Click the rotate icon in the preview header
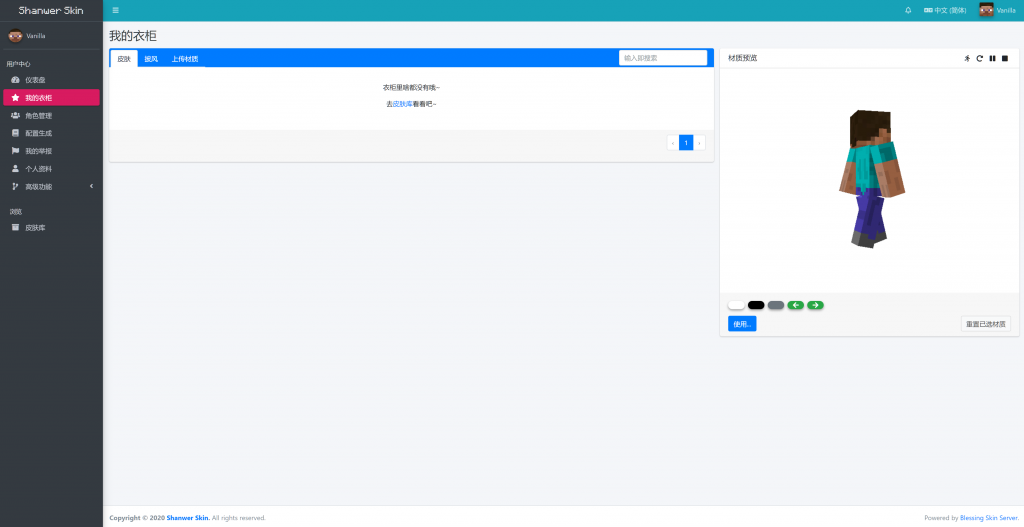 click(980, 58)
